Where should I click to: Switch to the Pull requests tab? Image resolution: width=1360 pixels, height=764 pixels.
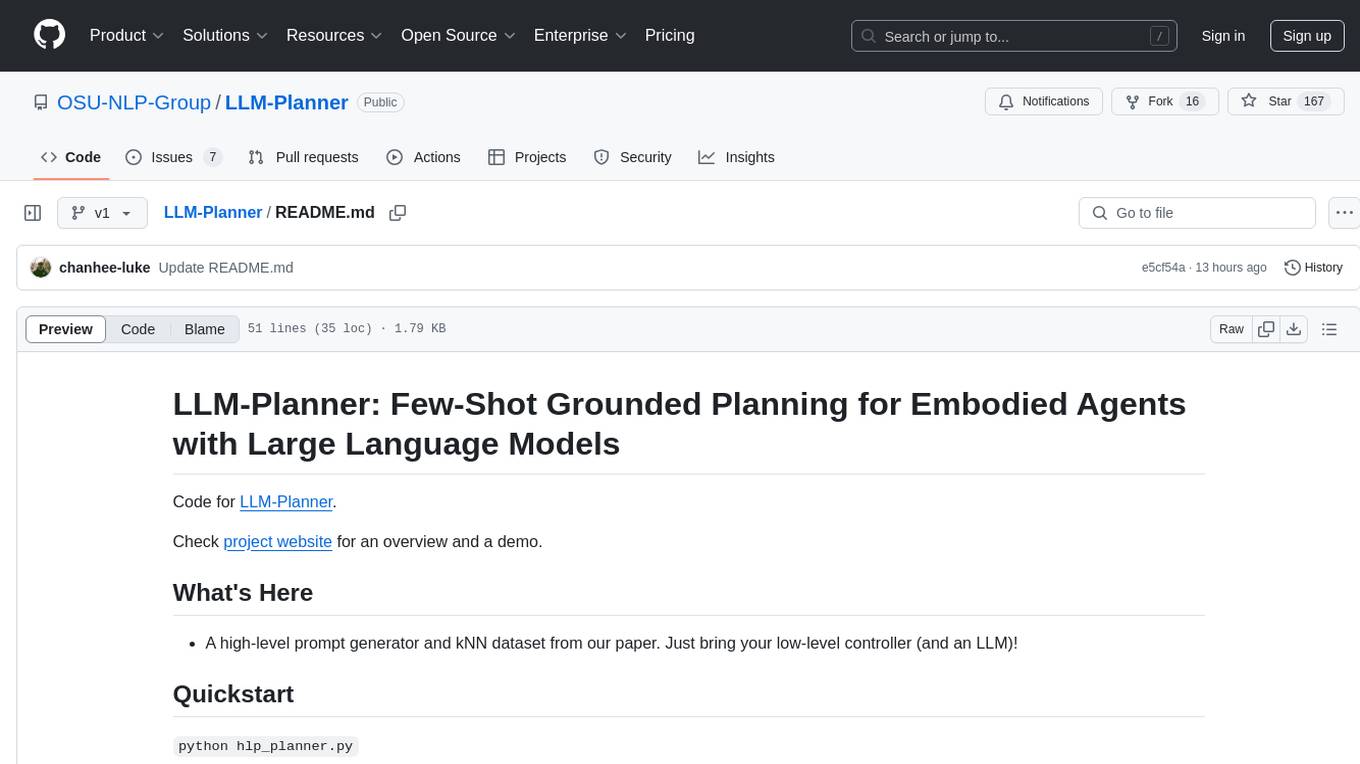click(303, 157)
